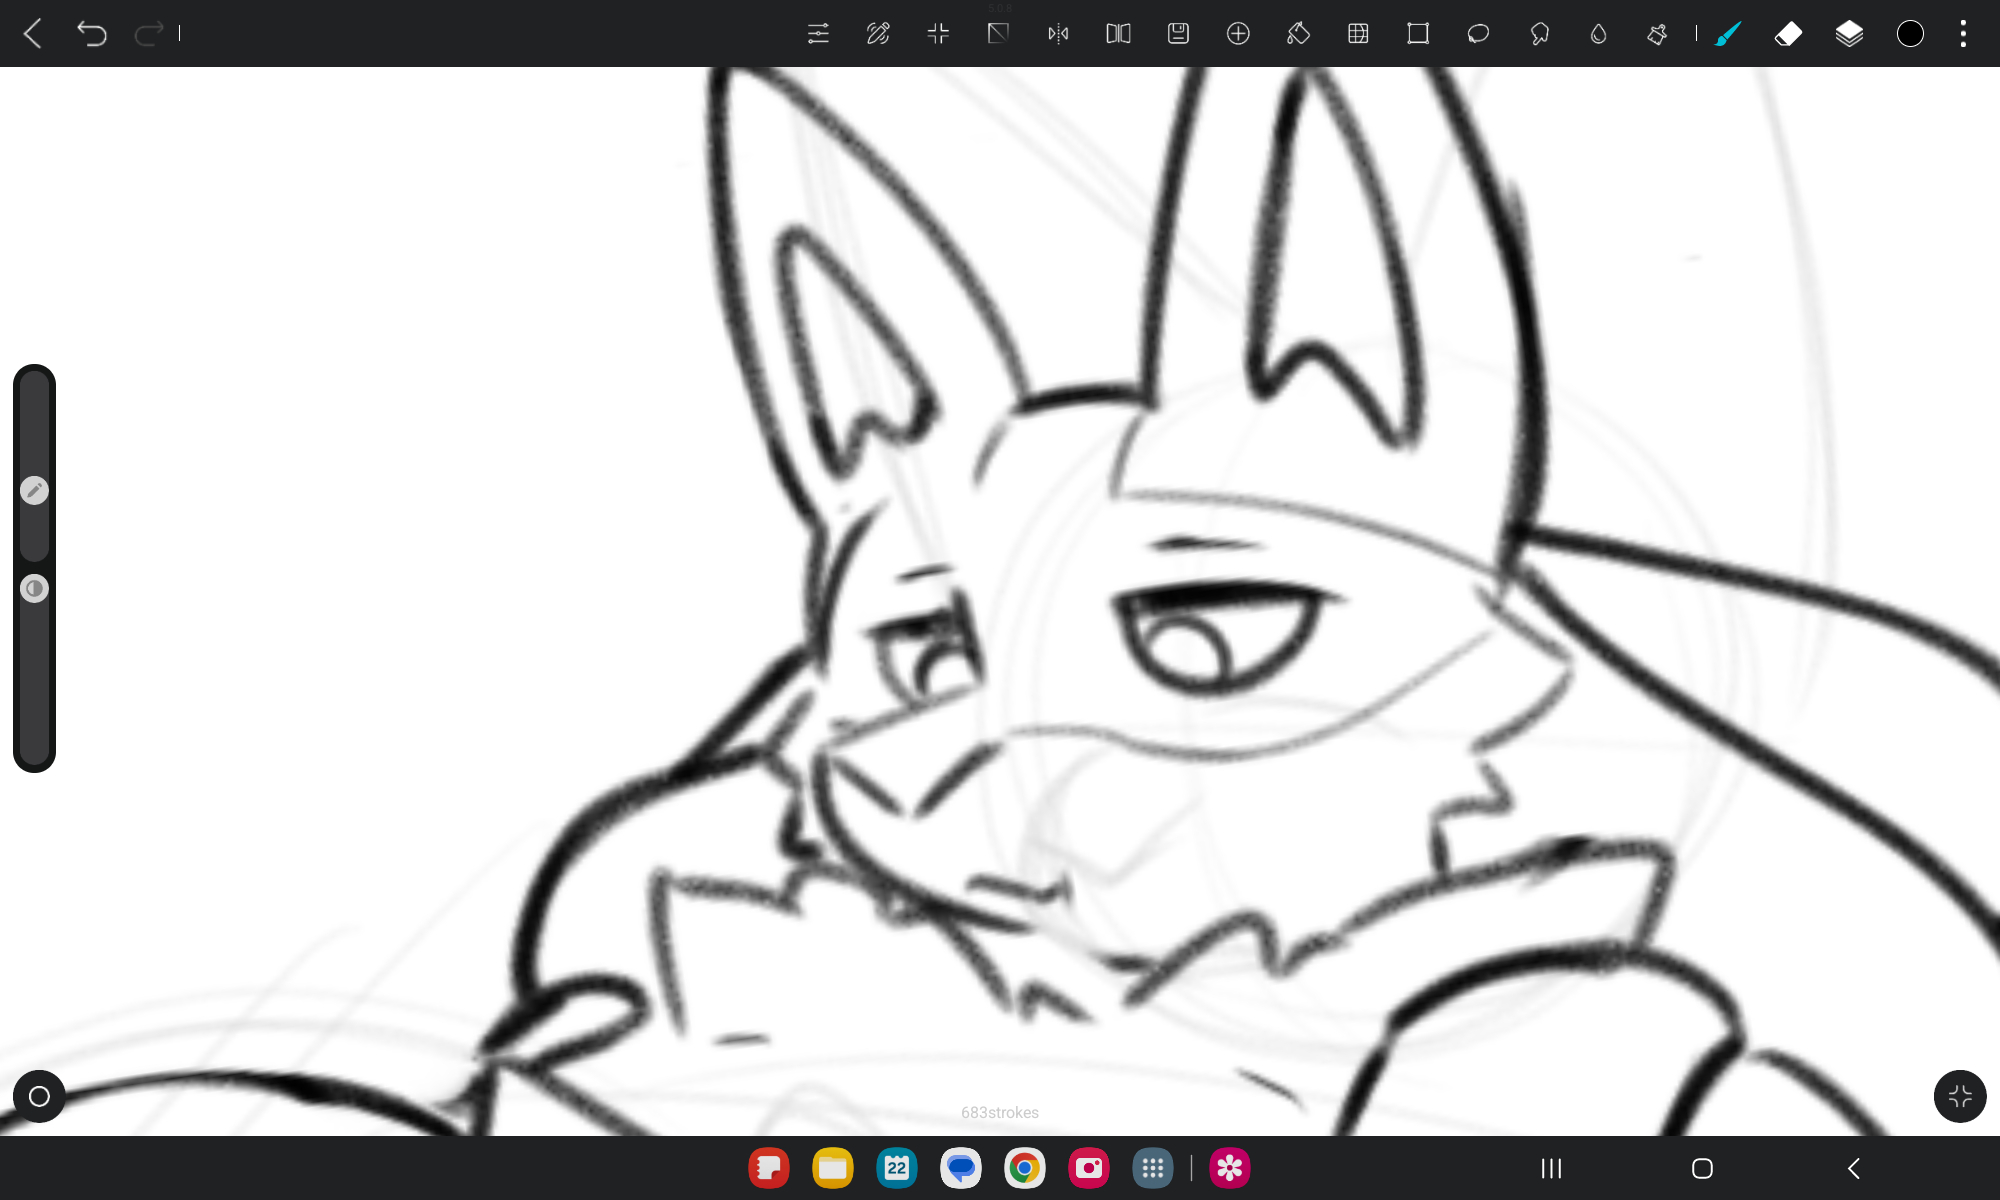Toggle the stylus drawing mode icon
The height and width of the screenshot is (1200, 2000).
click(x=878, y=34)
